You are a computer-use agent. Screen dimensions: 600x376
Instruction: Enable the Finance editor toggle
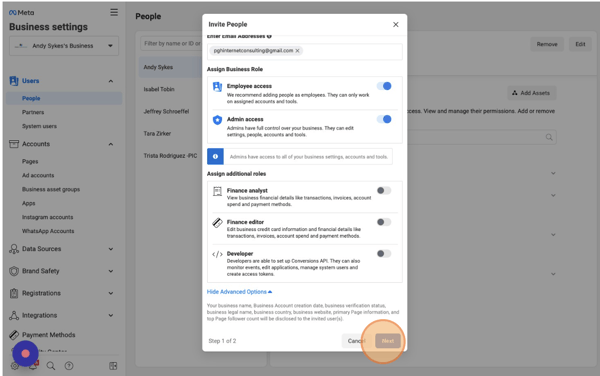(384, 222)
